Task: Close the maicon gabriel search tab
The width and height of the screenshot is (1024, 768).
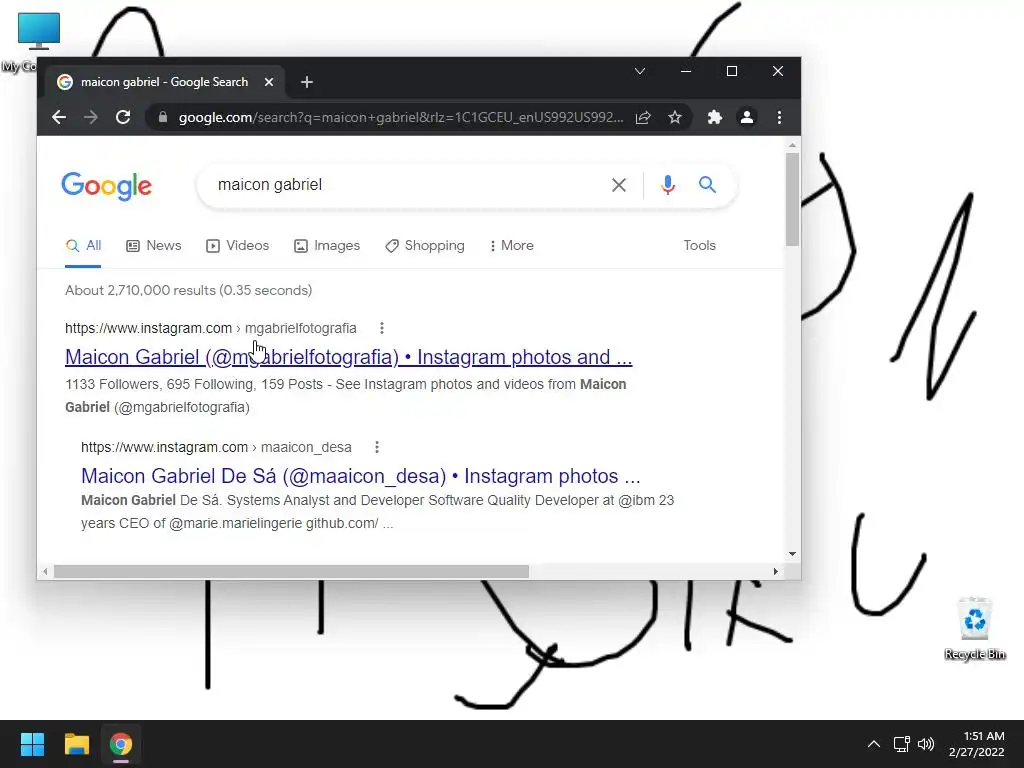Action: 269,82
